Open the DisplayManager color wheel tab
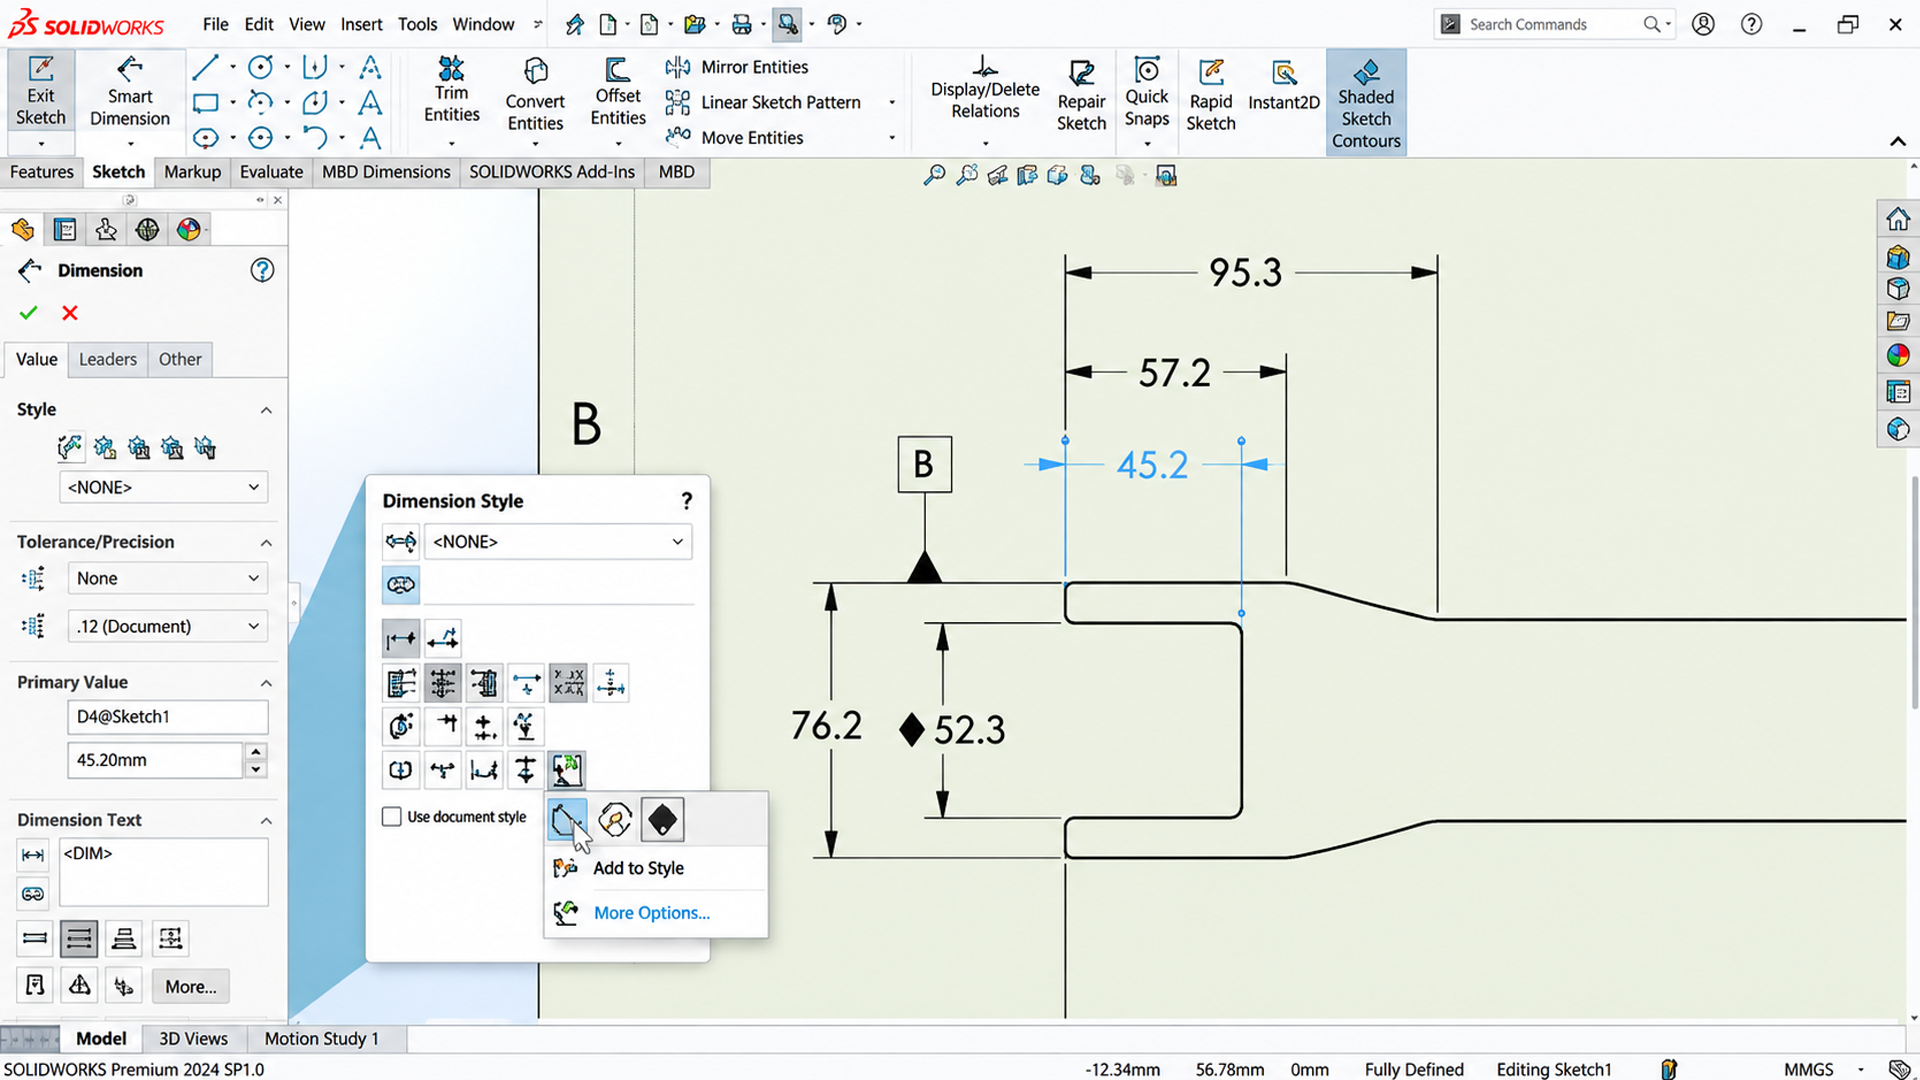Screen dimensions: 1920x1080 pyautogui.click(x=188, y=230)
